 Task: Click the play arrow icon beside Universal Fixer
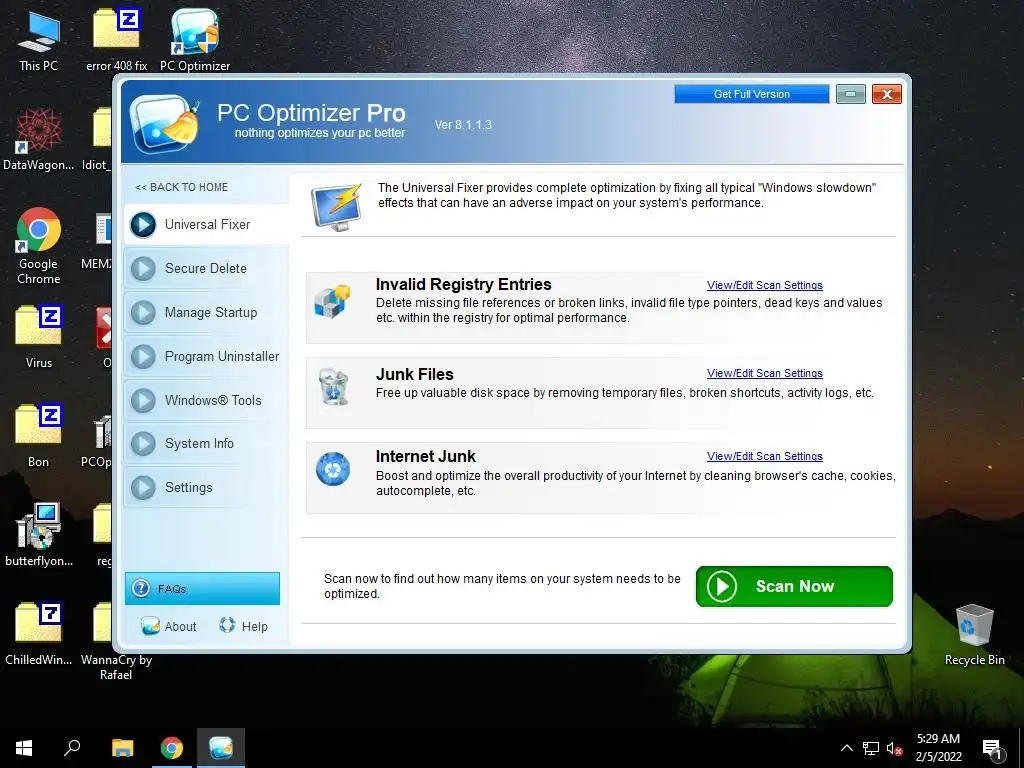143,225
